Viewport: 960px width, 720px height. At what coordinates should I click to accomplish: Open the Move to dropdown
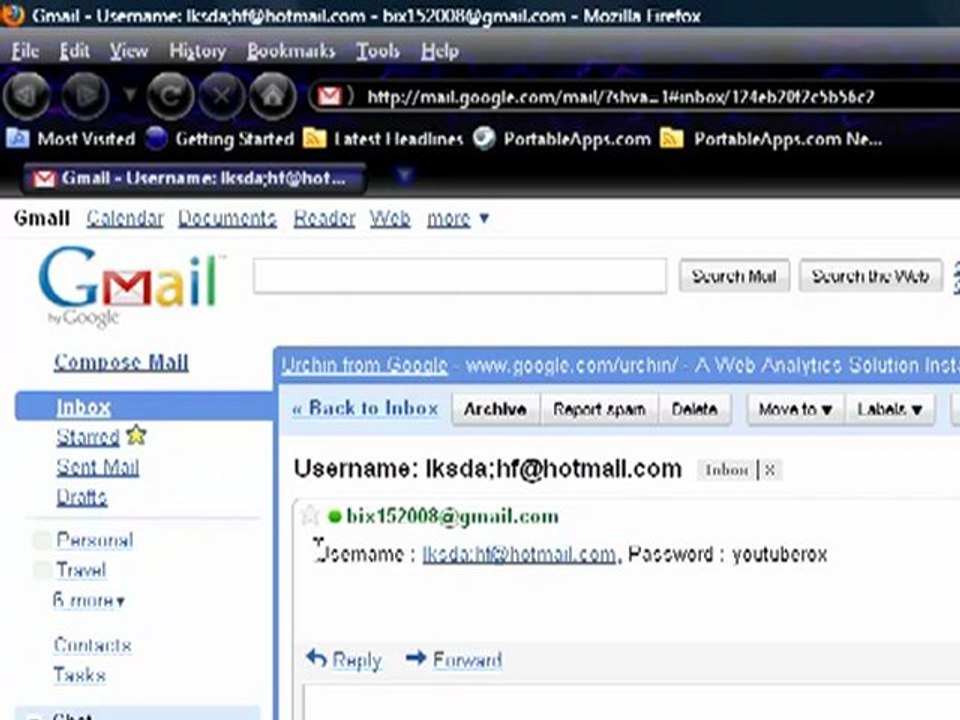795,408
